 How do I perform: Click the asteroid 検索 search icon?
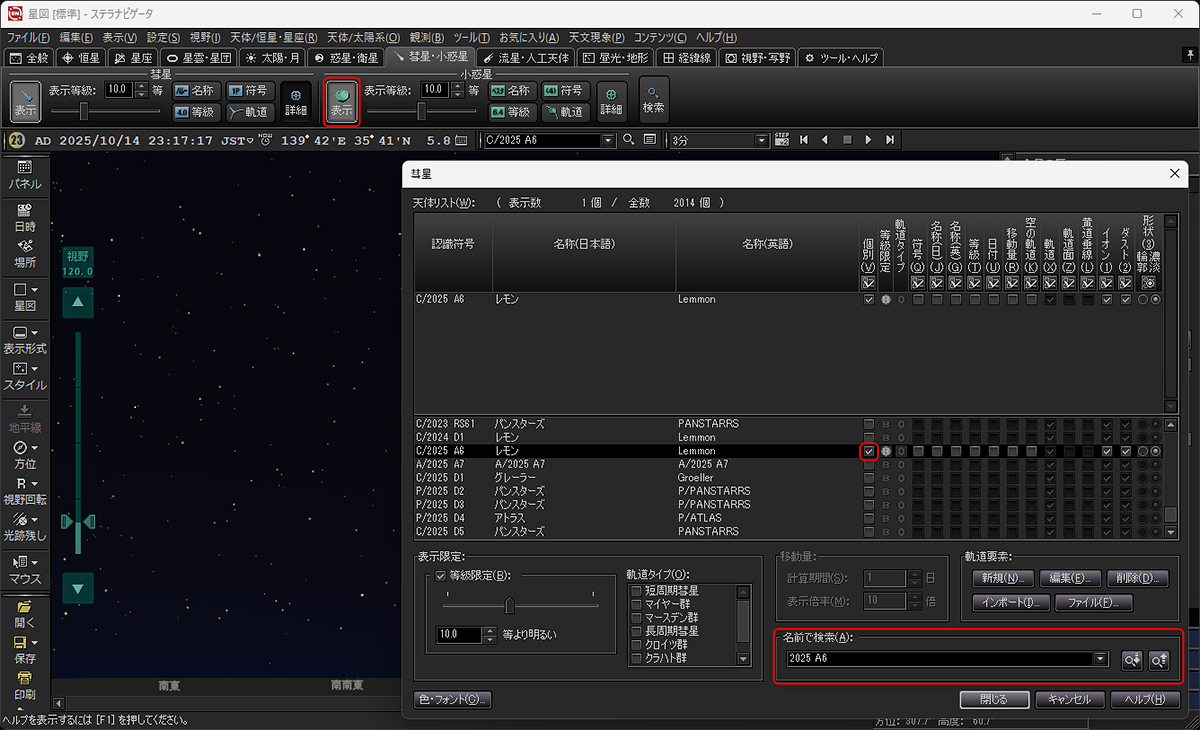[654, 99]
